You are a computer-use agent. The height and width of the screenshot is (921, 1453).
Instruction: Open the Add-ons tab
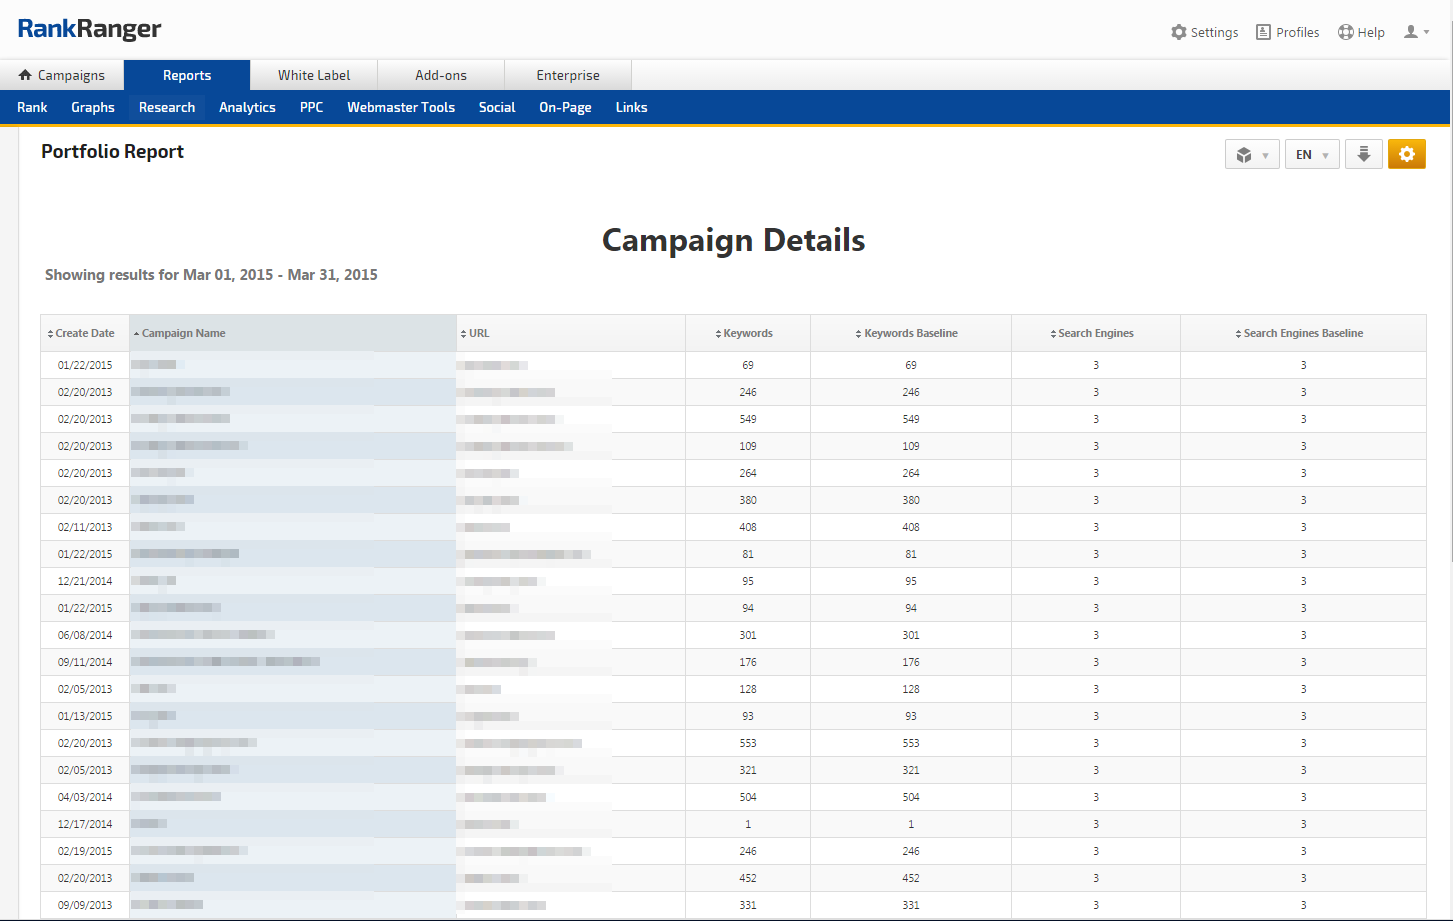(441, 75)
